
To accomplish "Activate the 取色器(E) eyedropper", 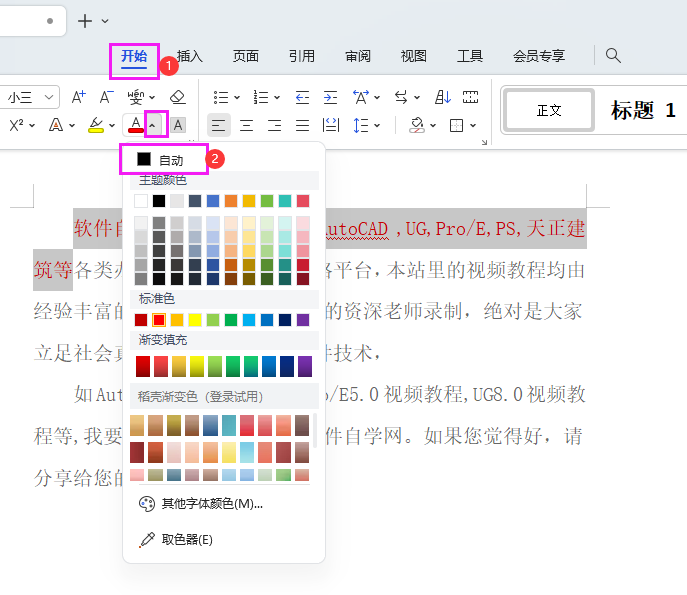I will pyautogui.click(x=176, y=539).
